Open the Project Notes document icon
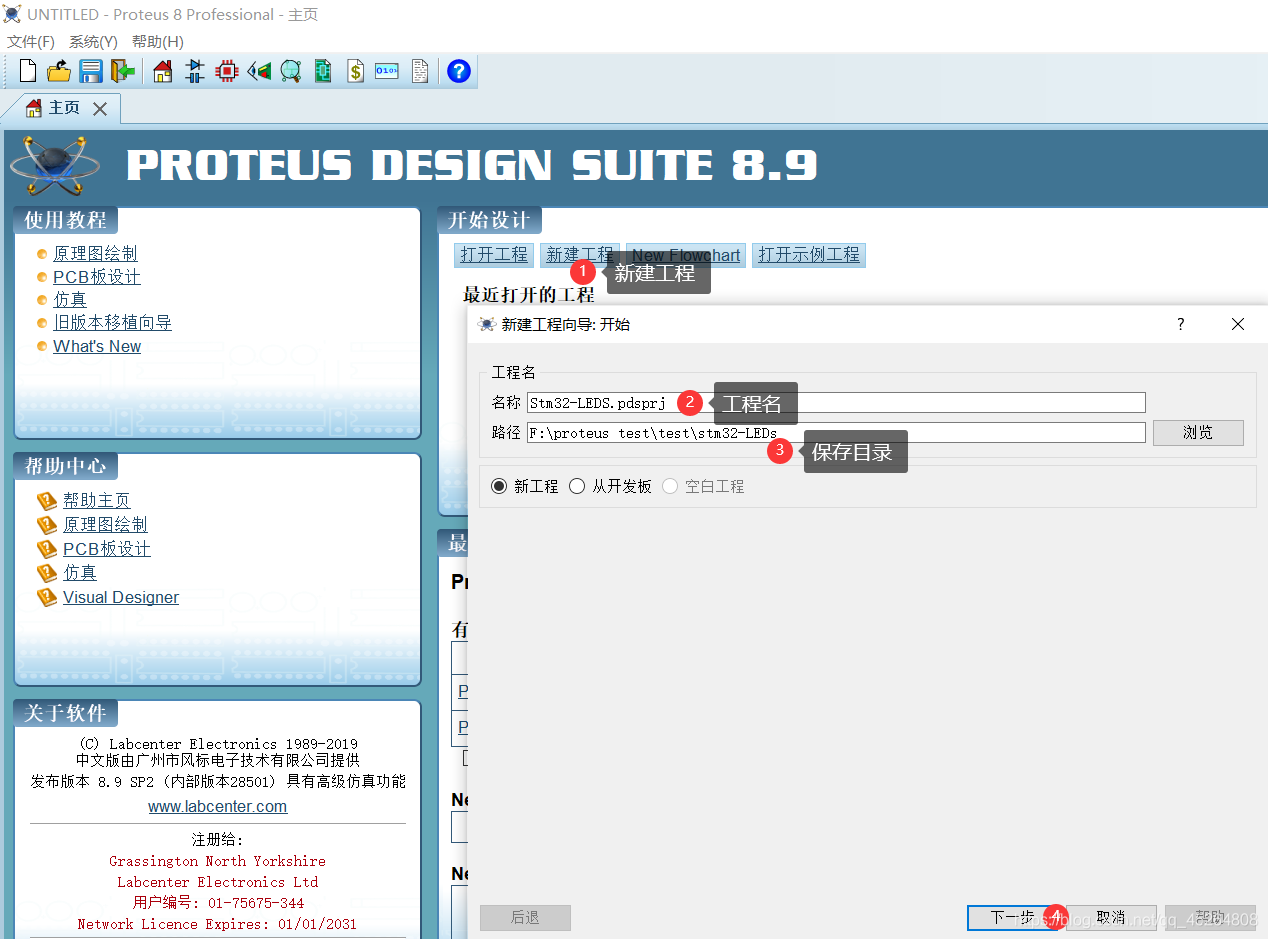 click(x=420, y=71)
